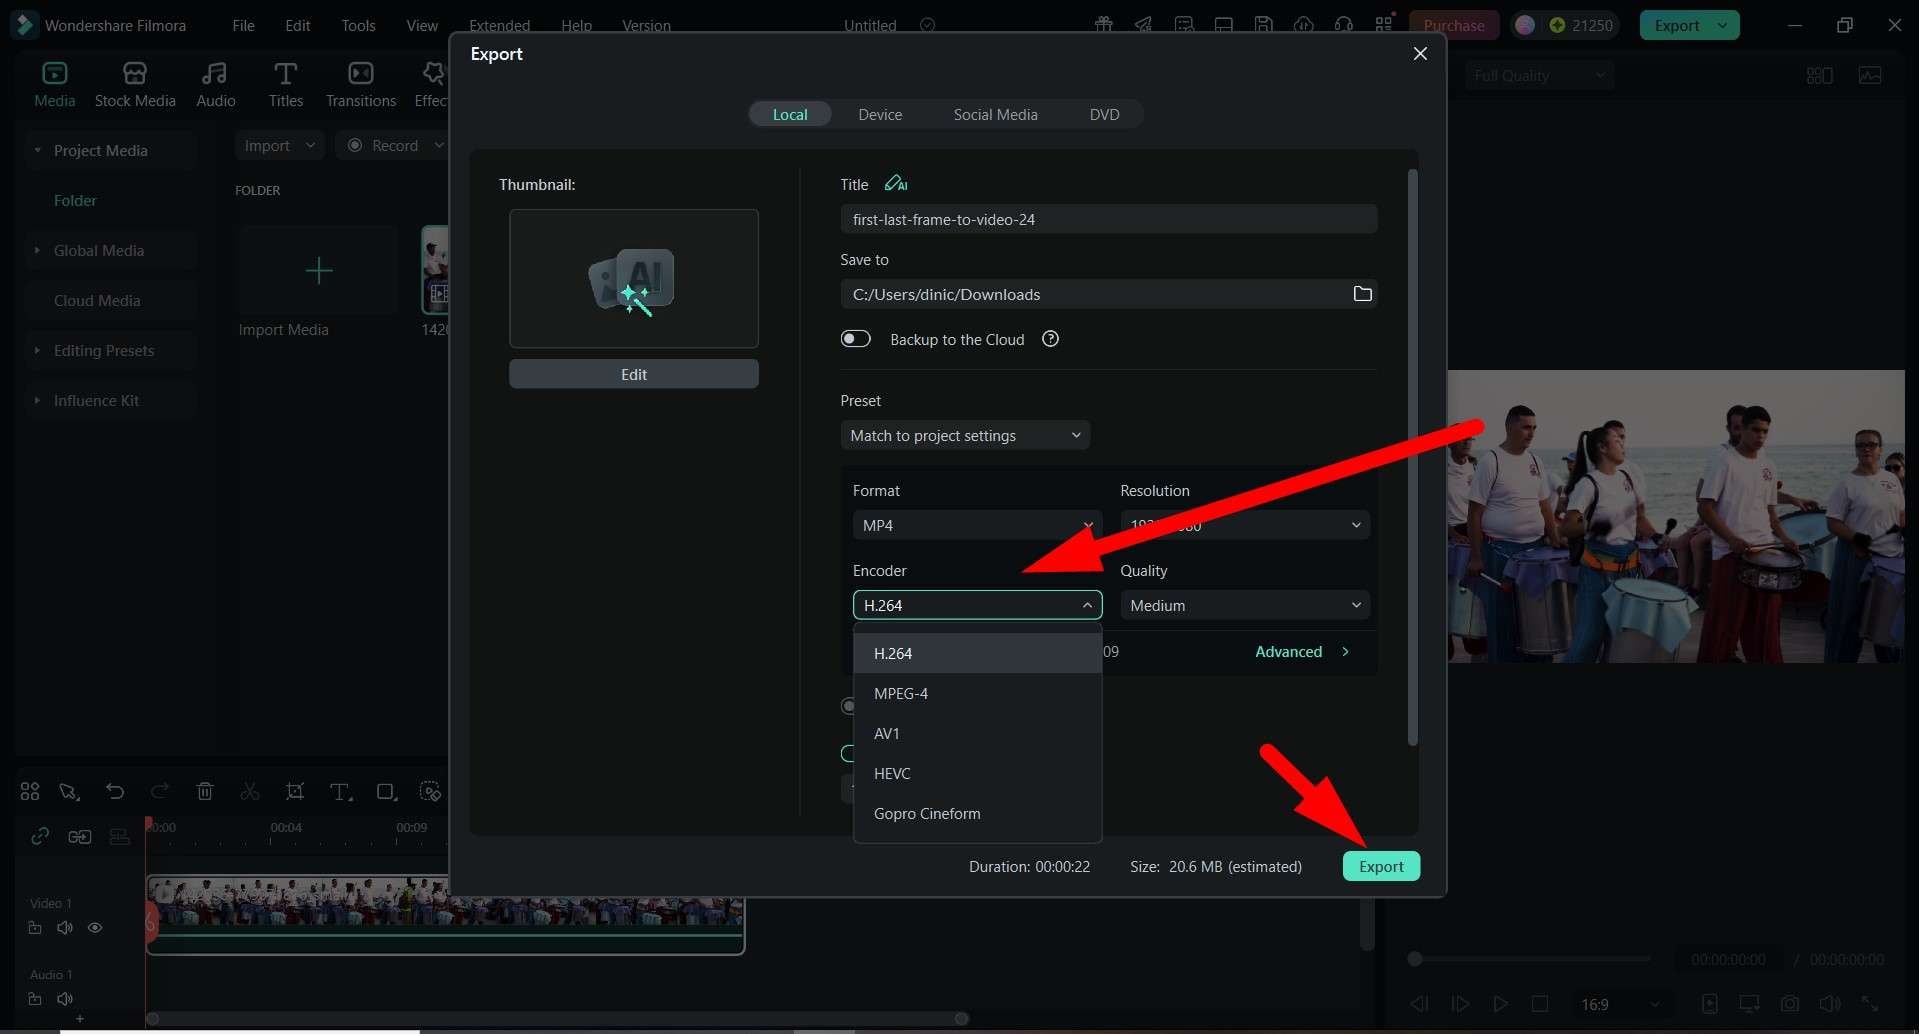Select the crop tool in timeline toolbar

[x=295, y=791]
